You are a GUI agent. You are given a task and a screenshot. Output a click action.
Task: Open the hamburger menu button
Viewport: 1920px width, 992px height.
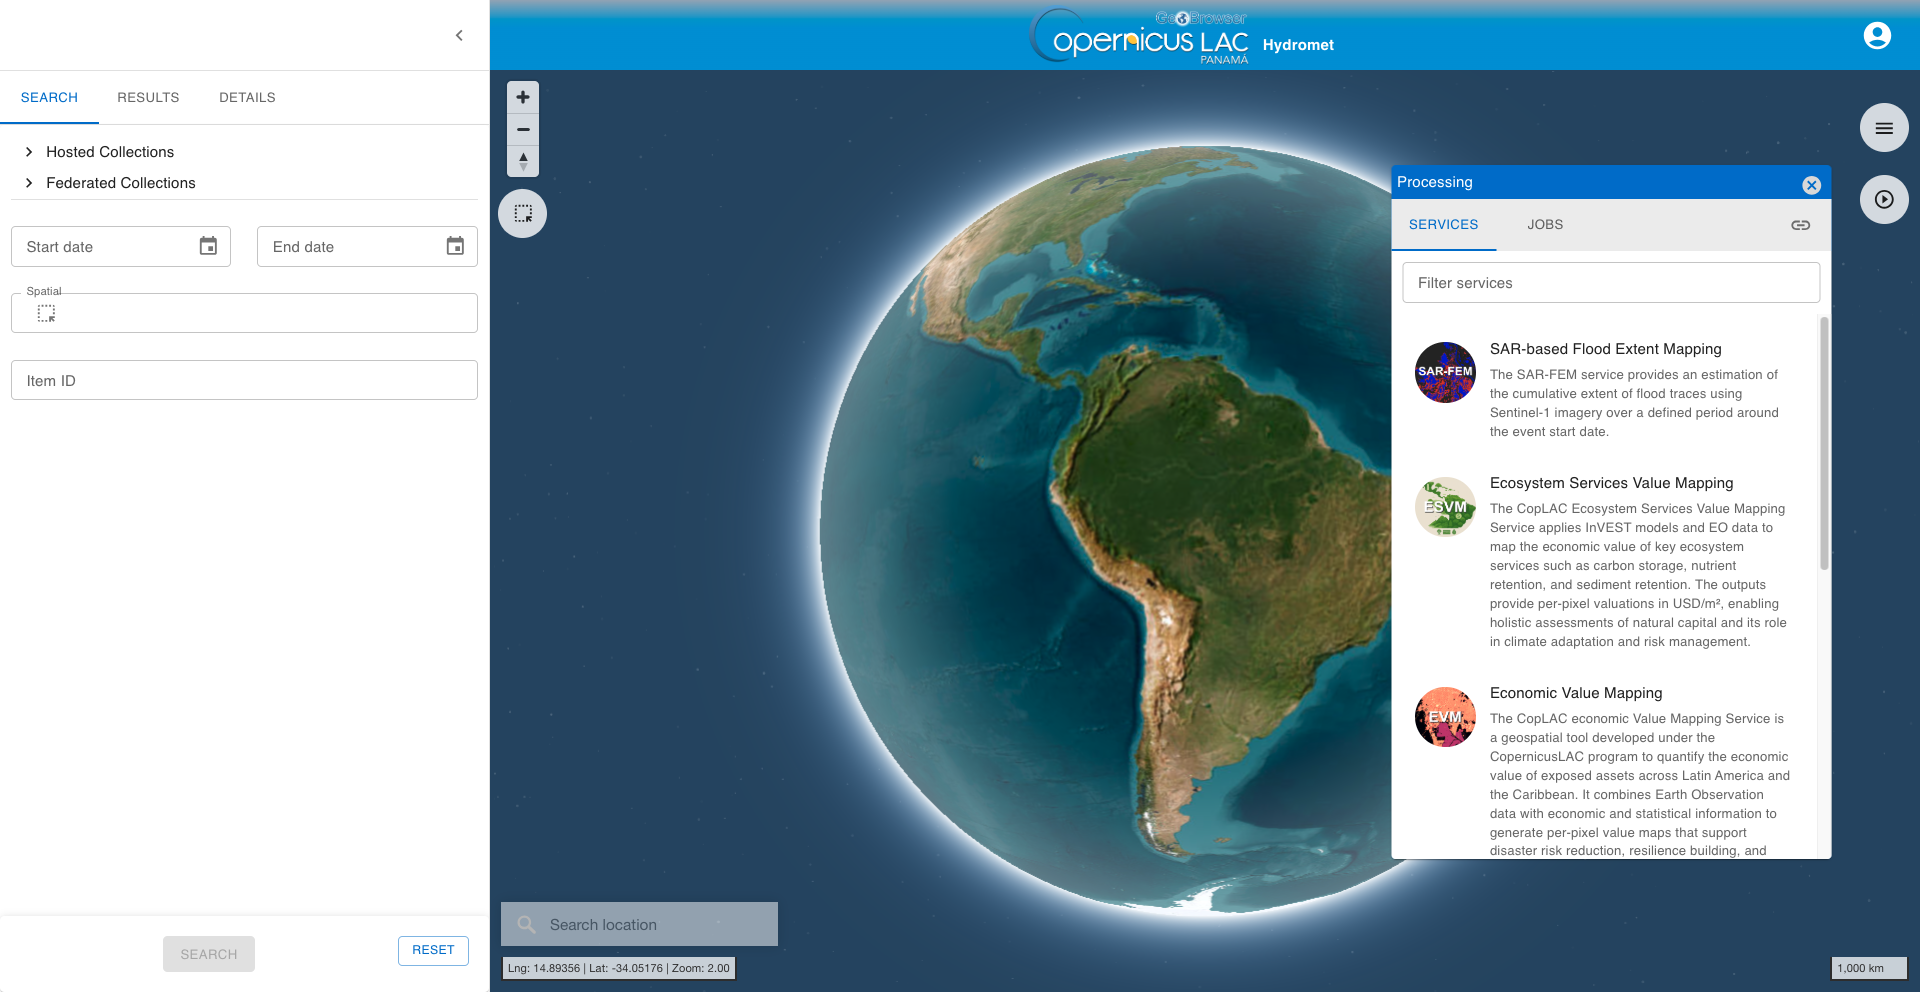point(1884,128)
